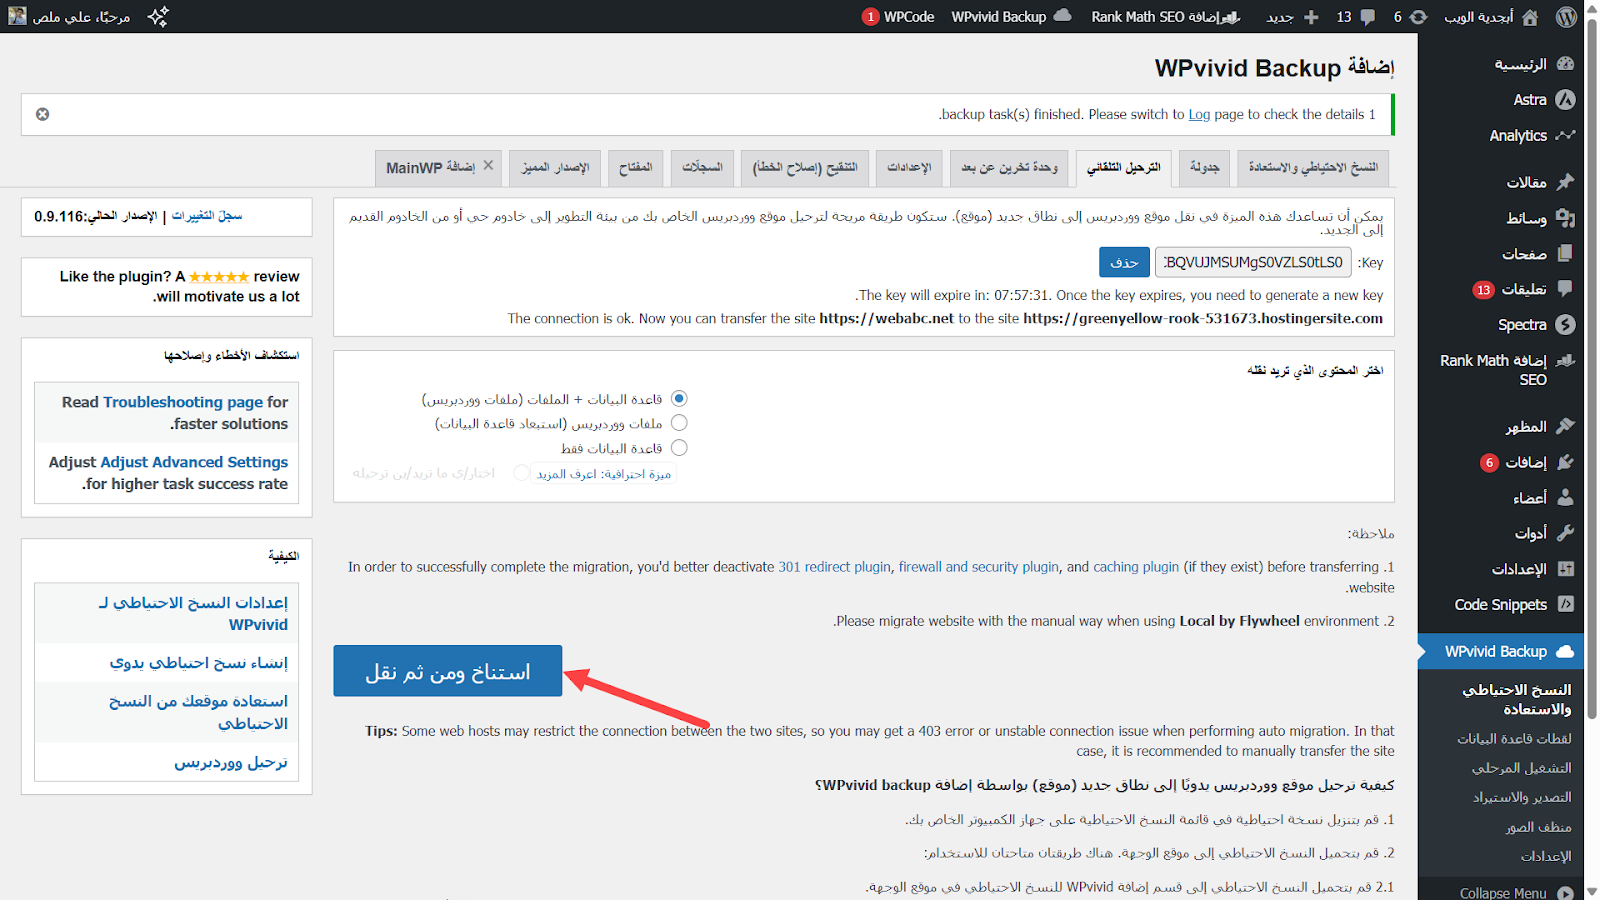Open the WordPress logo menu in admin bar
1600x900 pixels.
(1566, 17)
